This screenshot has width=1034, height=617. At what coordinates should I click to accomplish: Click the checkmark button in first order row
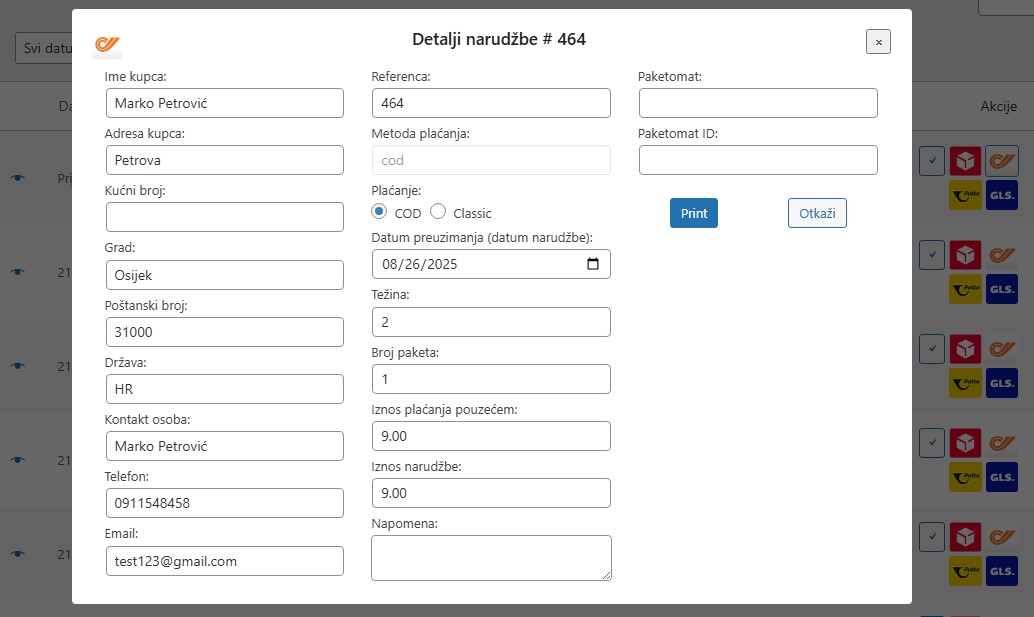[x=931, y=161]
